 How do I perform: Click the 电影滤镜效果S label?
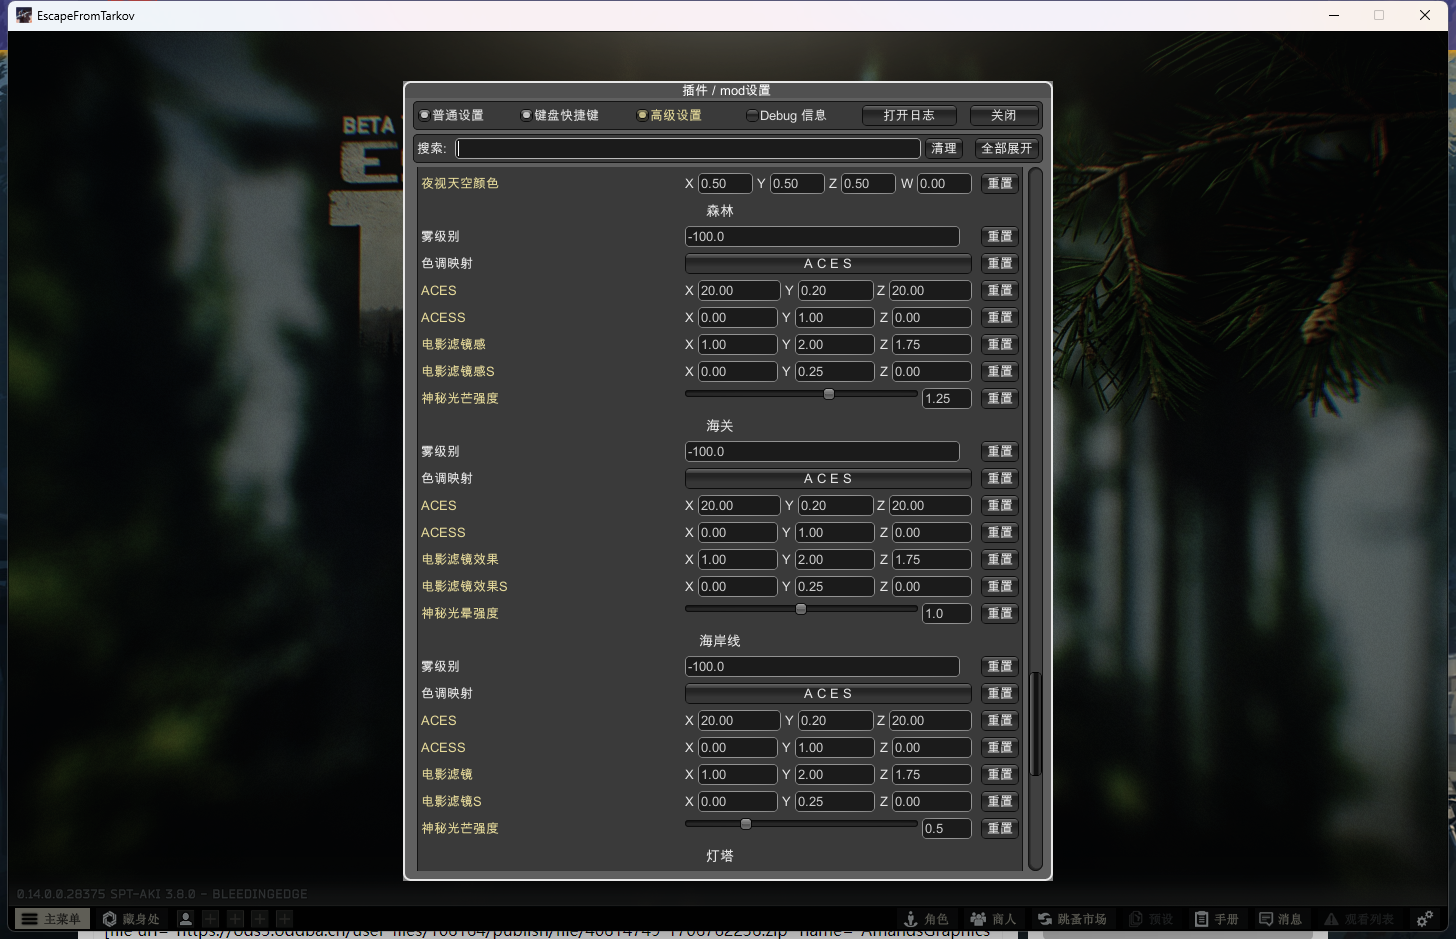465,586
